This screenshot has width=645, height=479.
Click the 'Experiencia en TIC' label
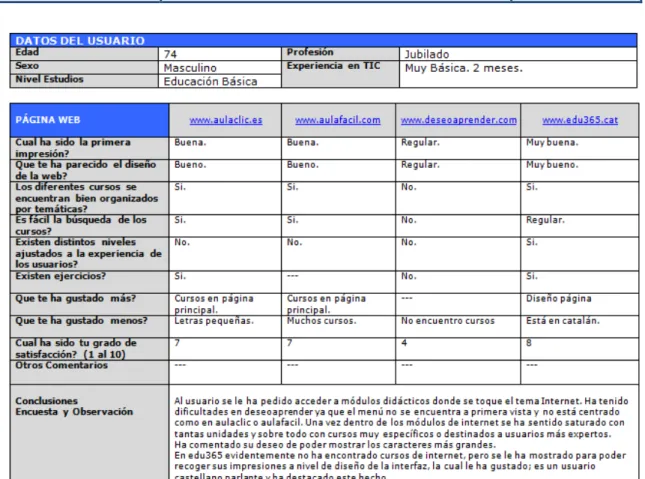(333, 66)
